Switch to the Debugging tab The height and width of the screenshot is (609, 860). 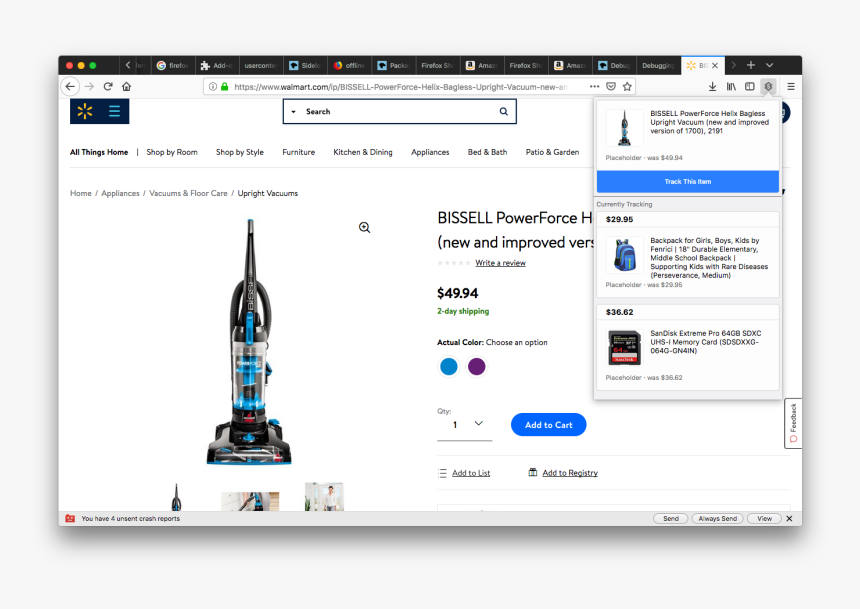coord(658,65)
